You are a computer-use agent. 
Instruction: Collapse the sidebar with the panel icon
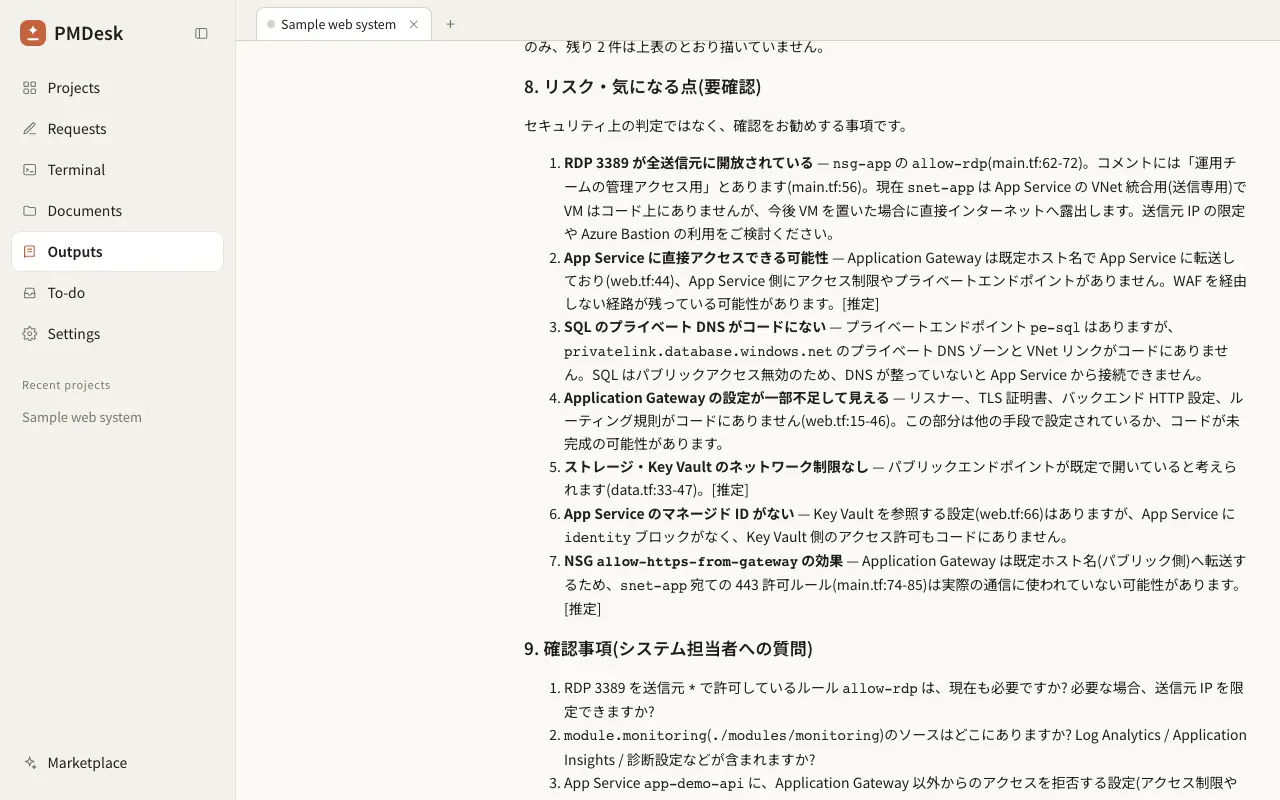201,33
